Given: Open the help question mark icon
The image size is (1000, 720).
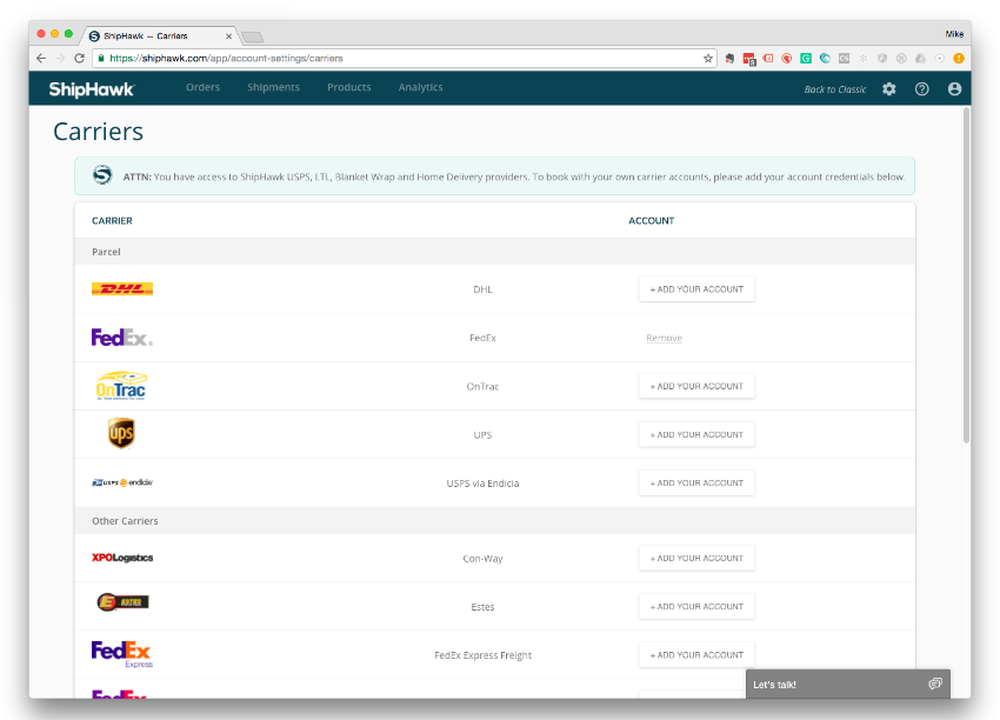Looking at the screenshot, I should (x=922, y=89).
